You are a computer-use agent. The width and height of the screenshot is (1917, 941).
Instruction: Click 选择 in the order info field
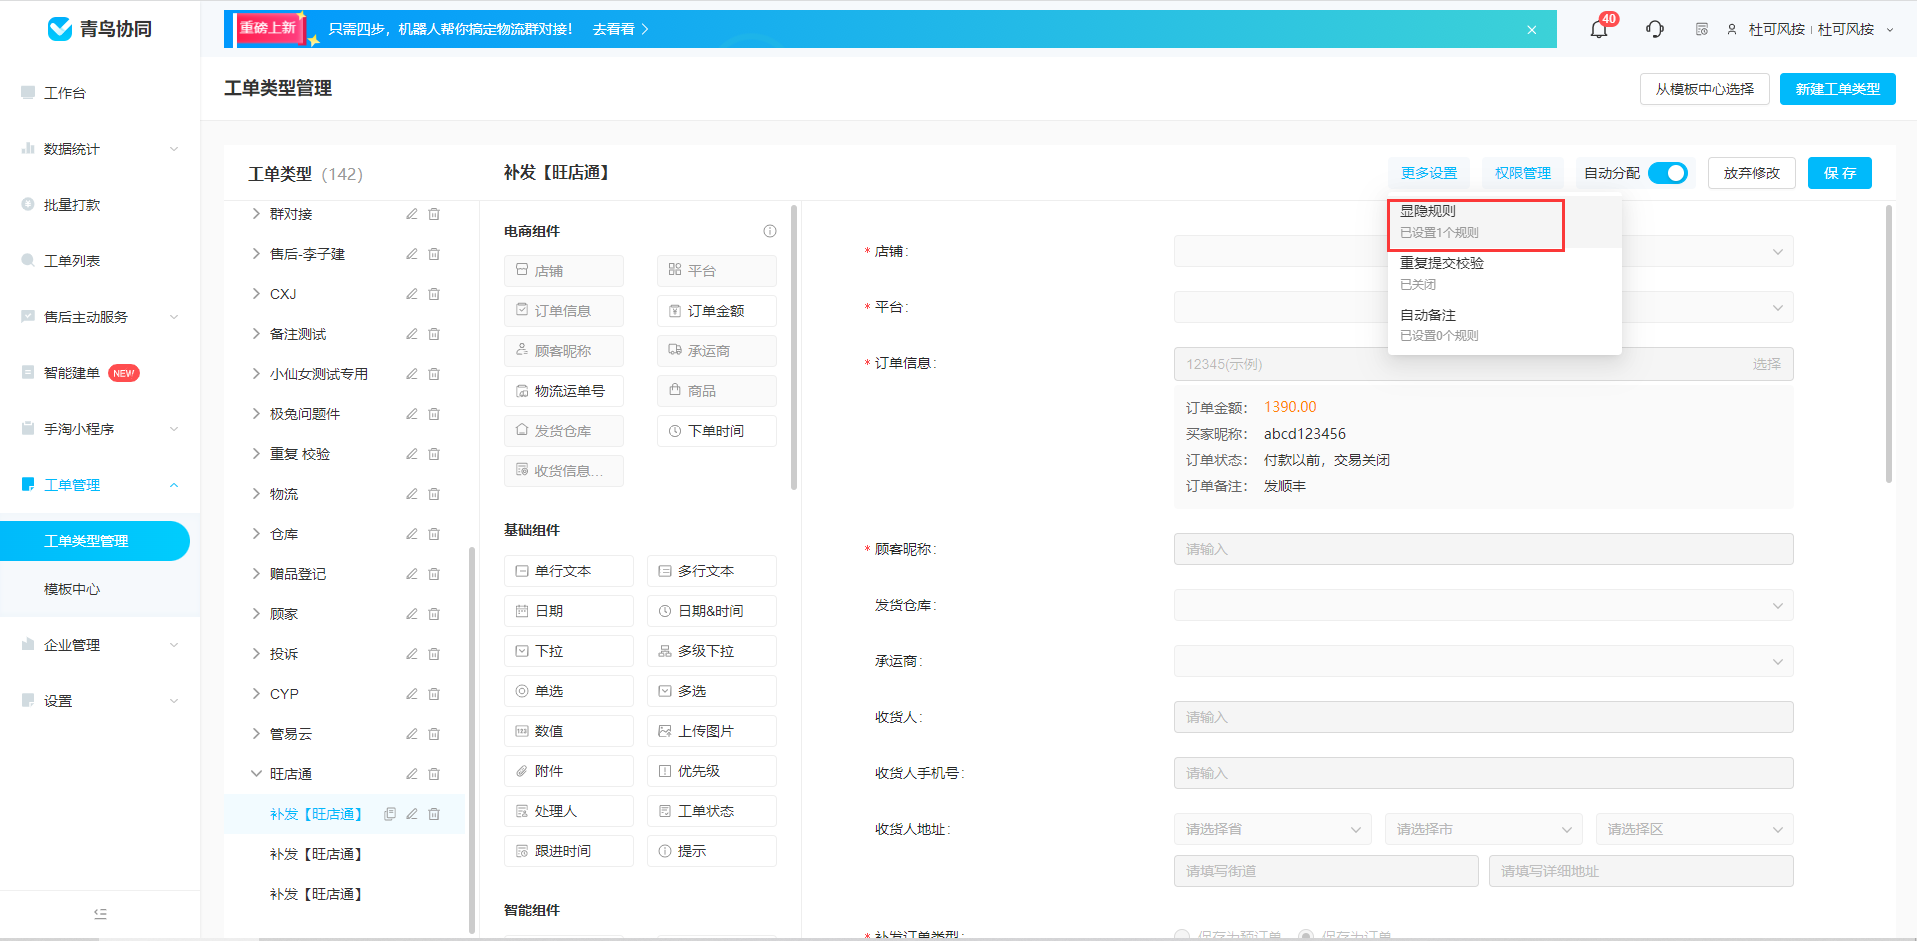(1766, 364)
